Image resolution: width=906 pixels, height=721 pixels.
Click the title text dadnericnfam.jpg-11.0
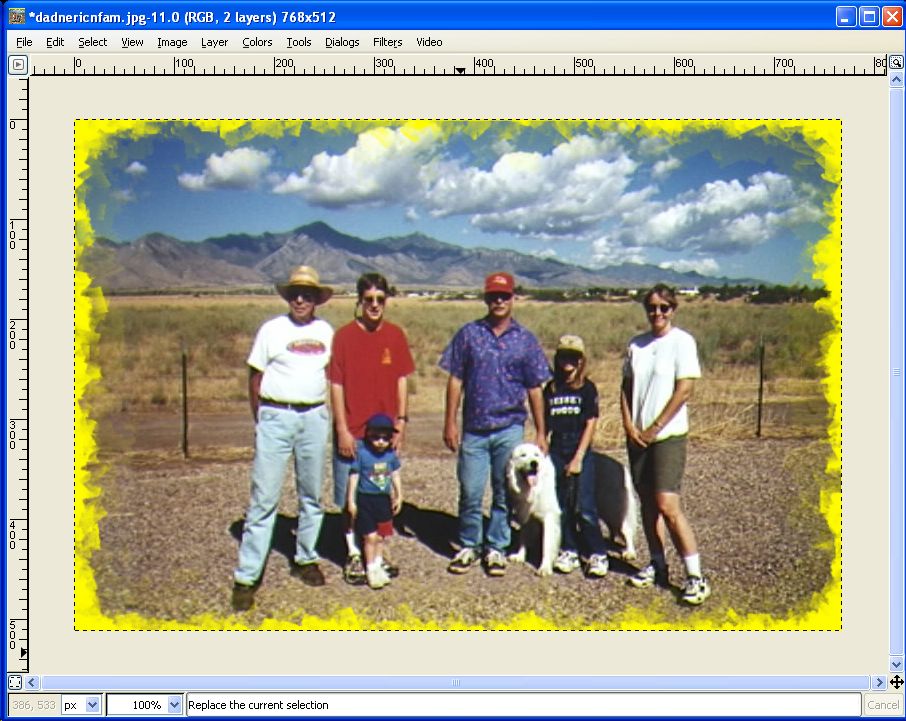point(106,17)
